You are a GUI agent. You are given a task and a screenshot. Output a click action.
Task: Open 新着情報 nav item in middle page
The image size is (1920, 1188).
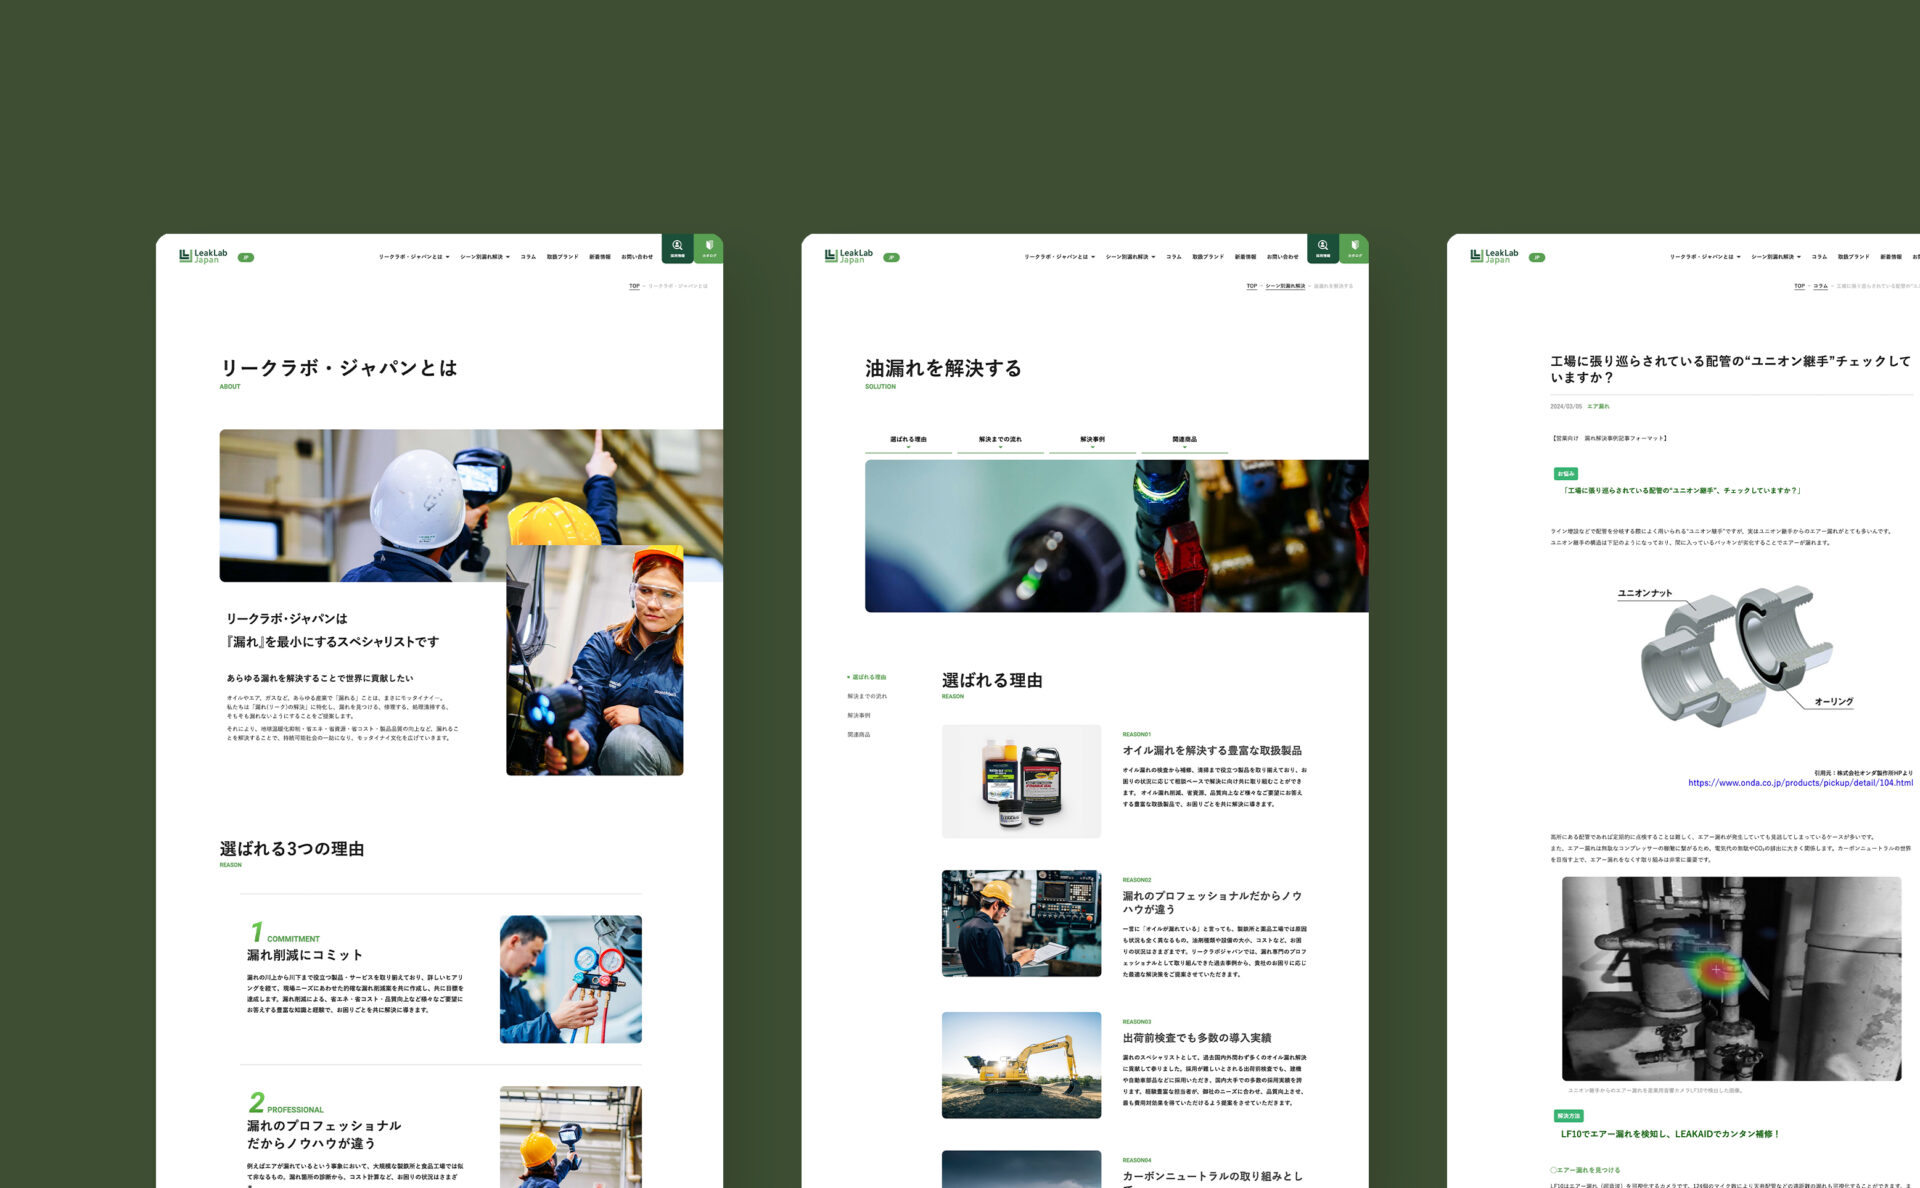[x=1245, y=257]
